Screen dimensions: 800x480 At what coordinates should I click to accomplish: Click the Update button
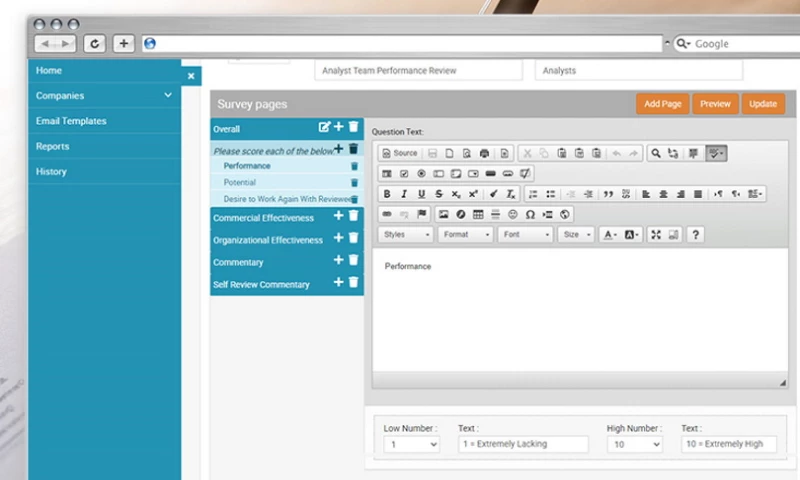[763, 104]
